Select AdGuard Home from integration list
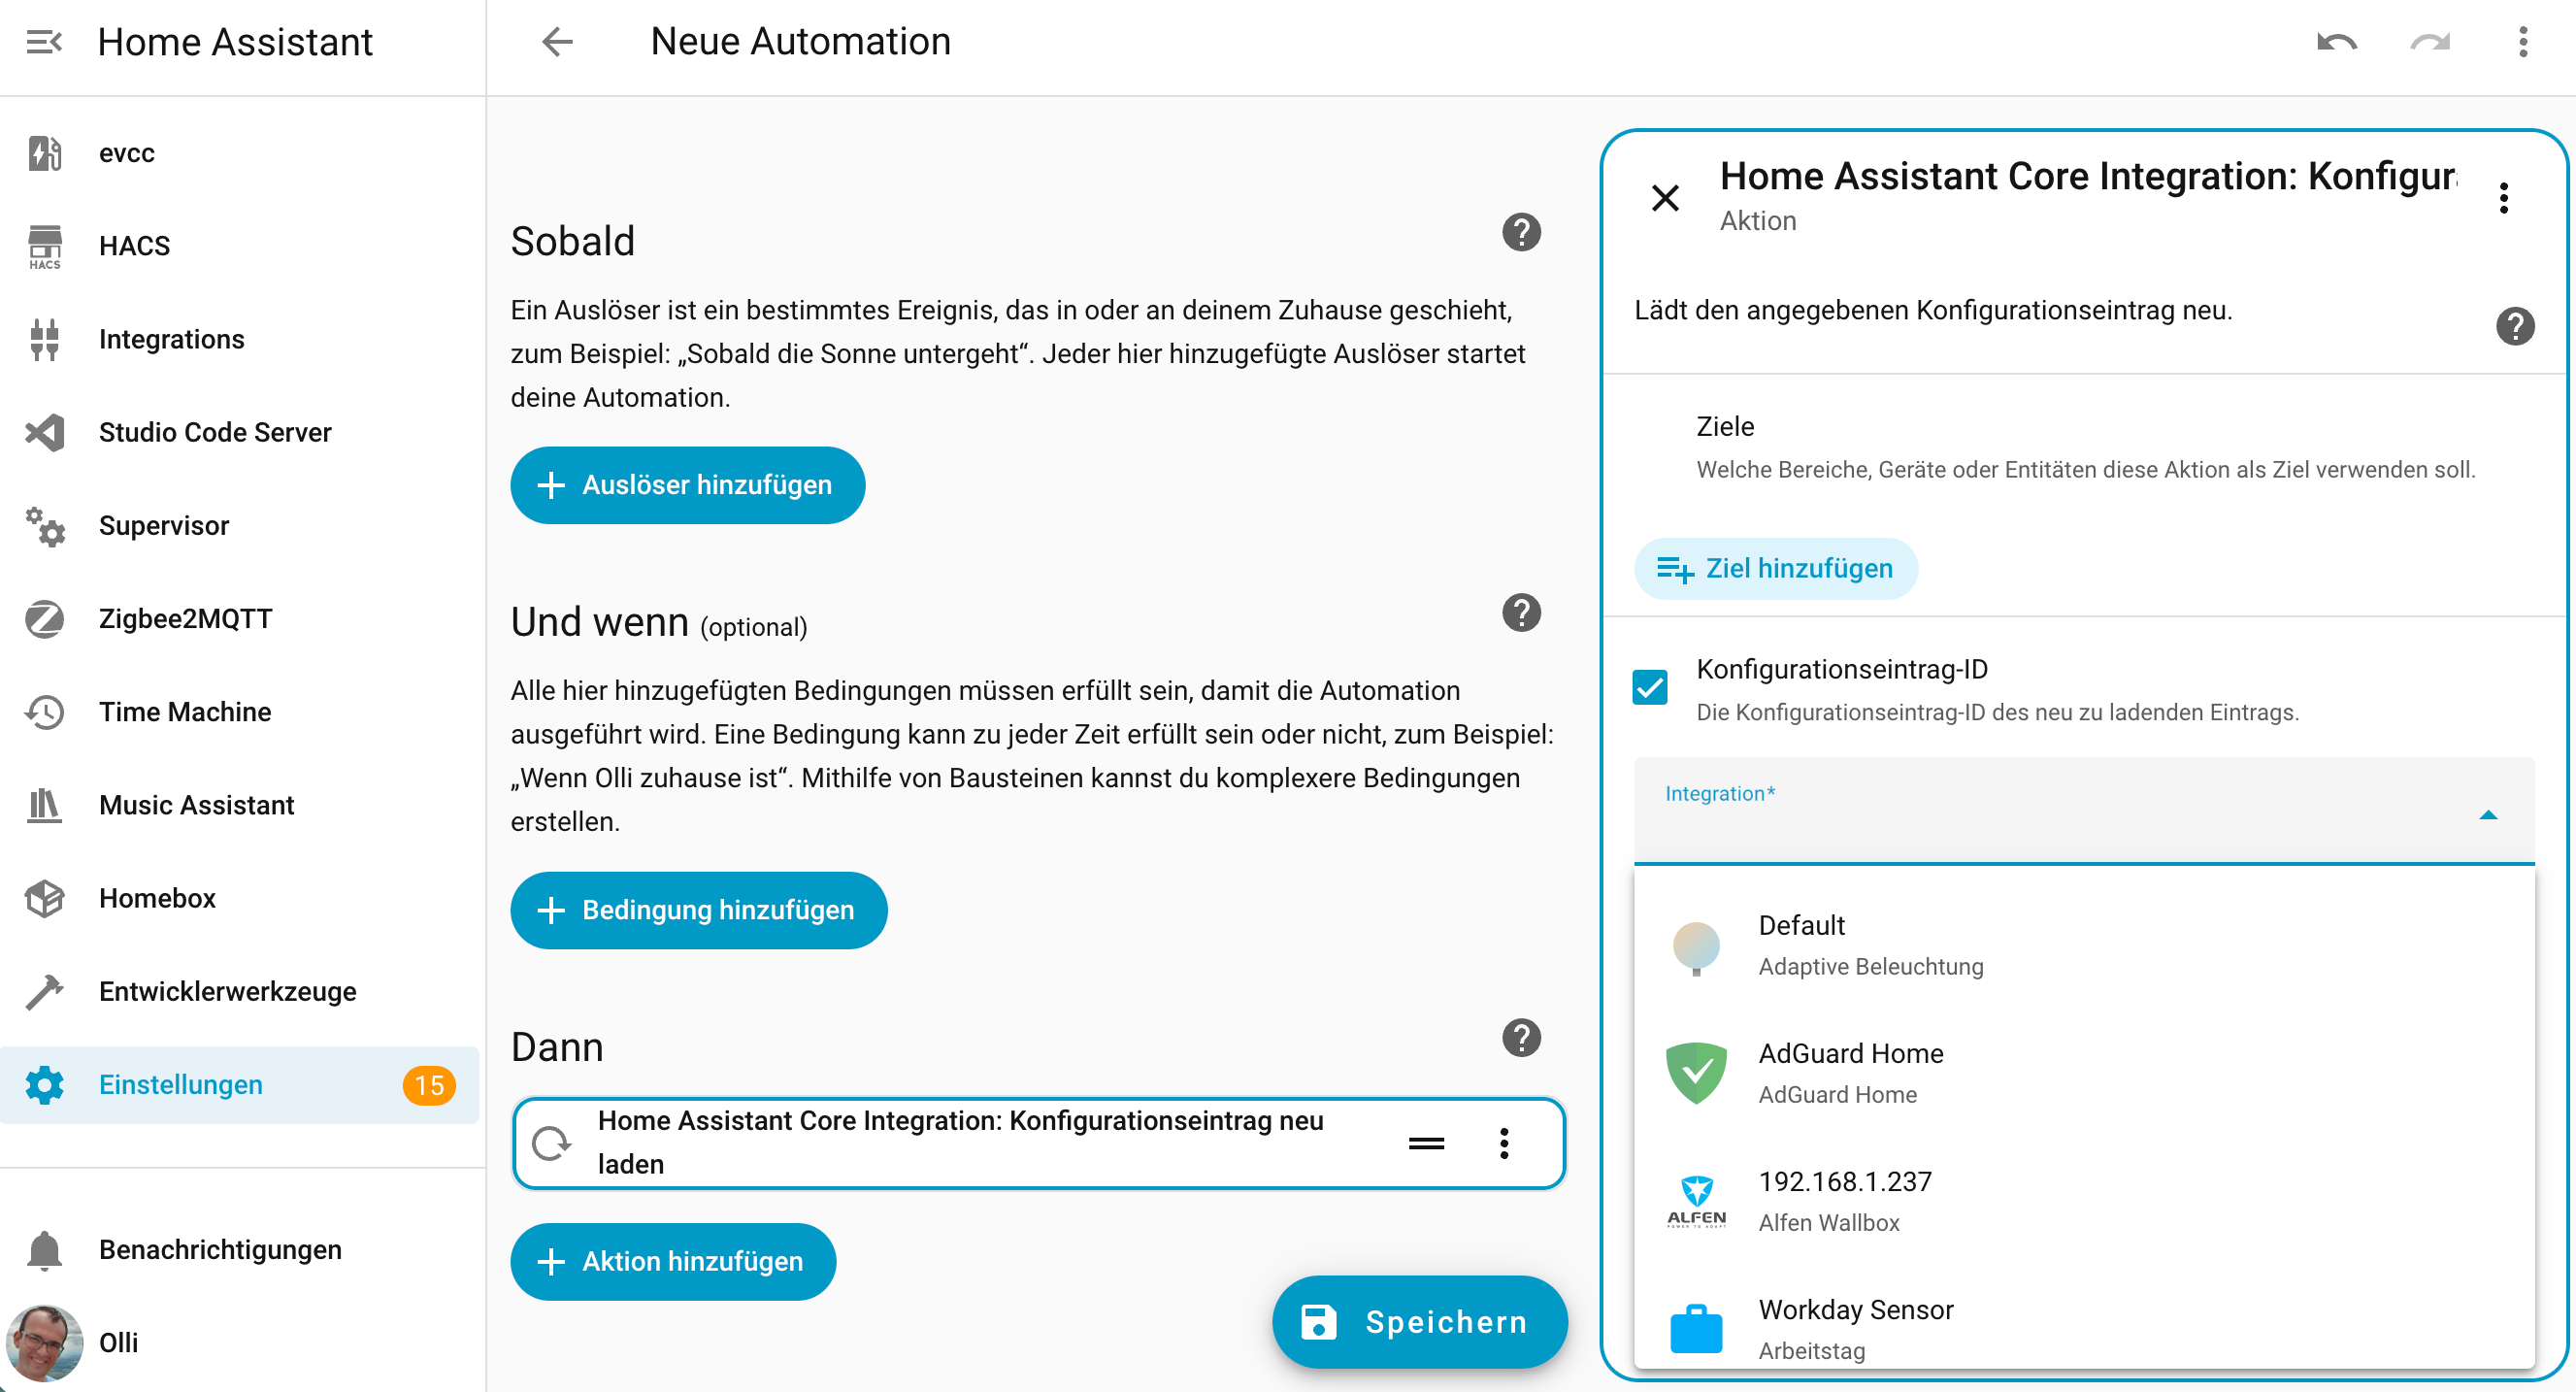2576x1392 pixels. 1850,1073
